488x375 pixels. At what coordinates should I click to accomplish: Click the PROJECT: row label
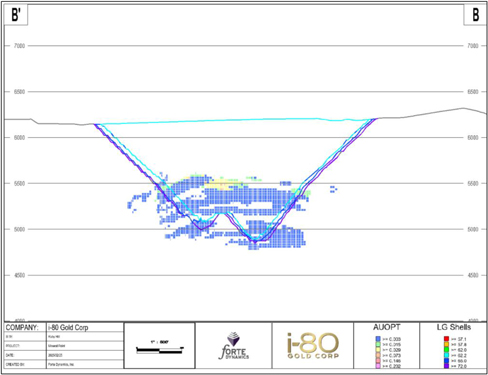13,346
